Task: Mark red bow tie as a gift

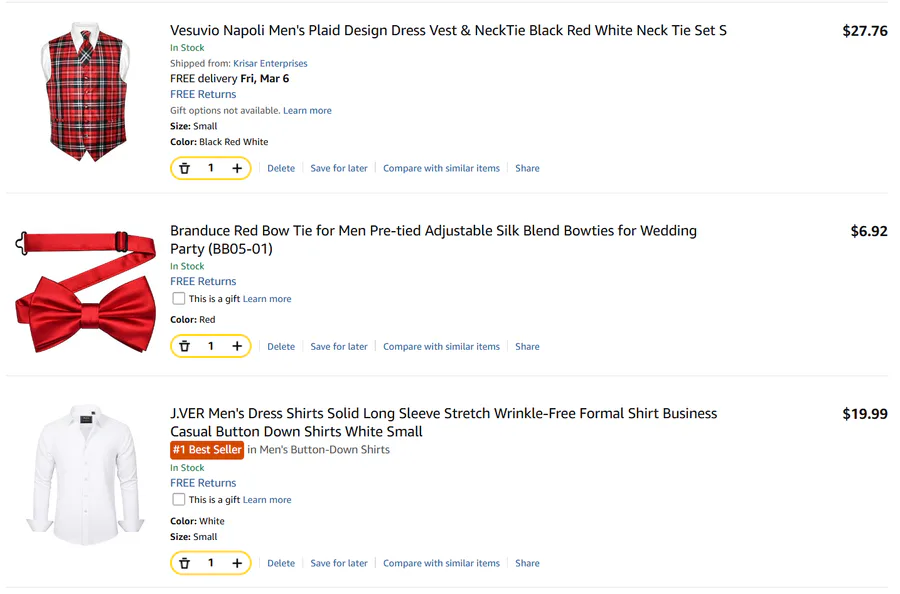Action: [179, 299]
